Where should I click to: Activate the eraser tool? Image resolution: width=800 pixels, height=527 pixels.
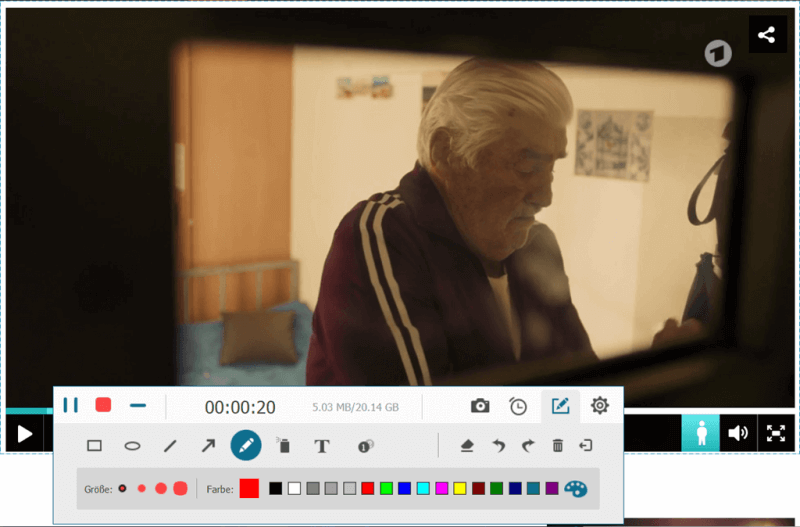(x=466, y=446)
